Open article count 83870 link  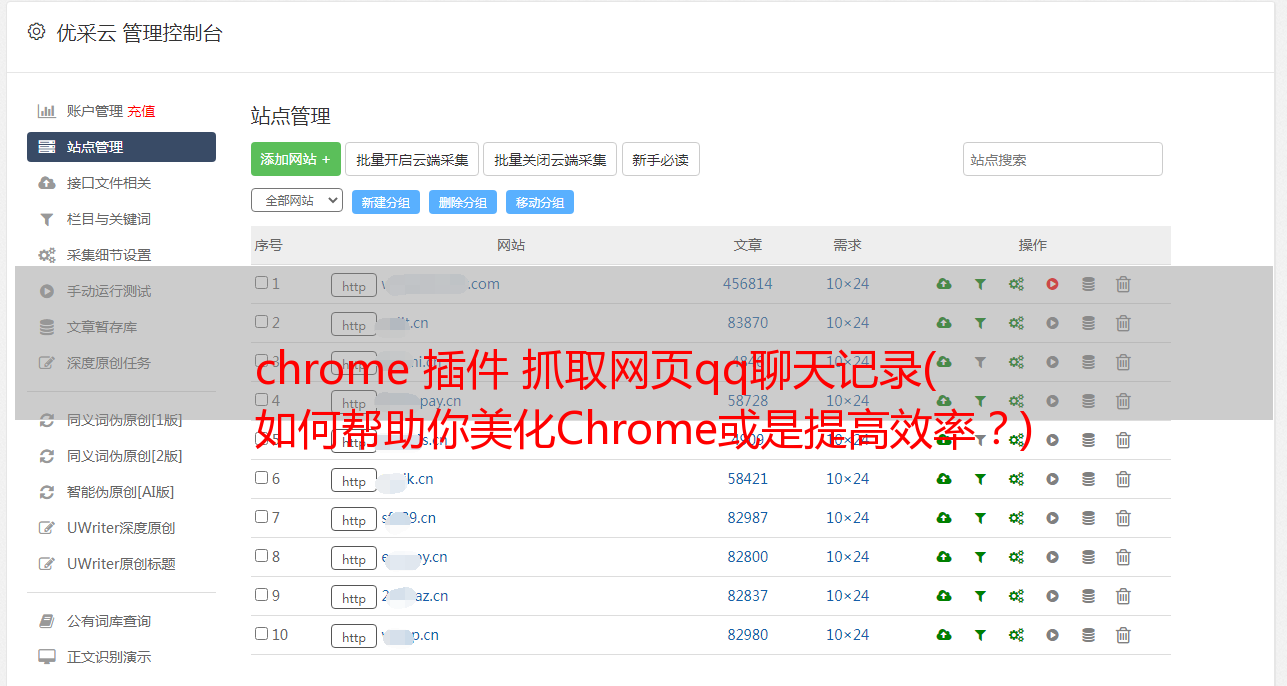(748, 323)
